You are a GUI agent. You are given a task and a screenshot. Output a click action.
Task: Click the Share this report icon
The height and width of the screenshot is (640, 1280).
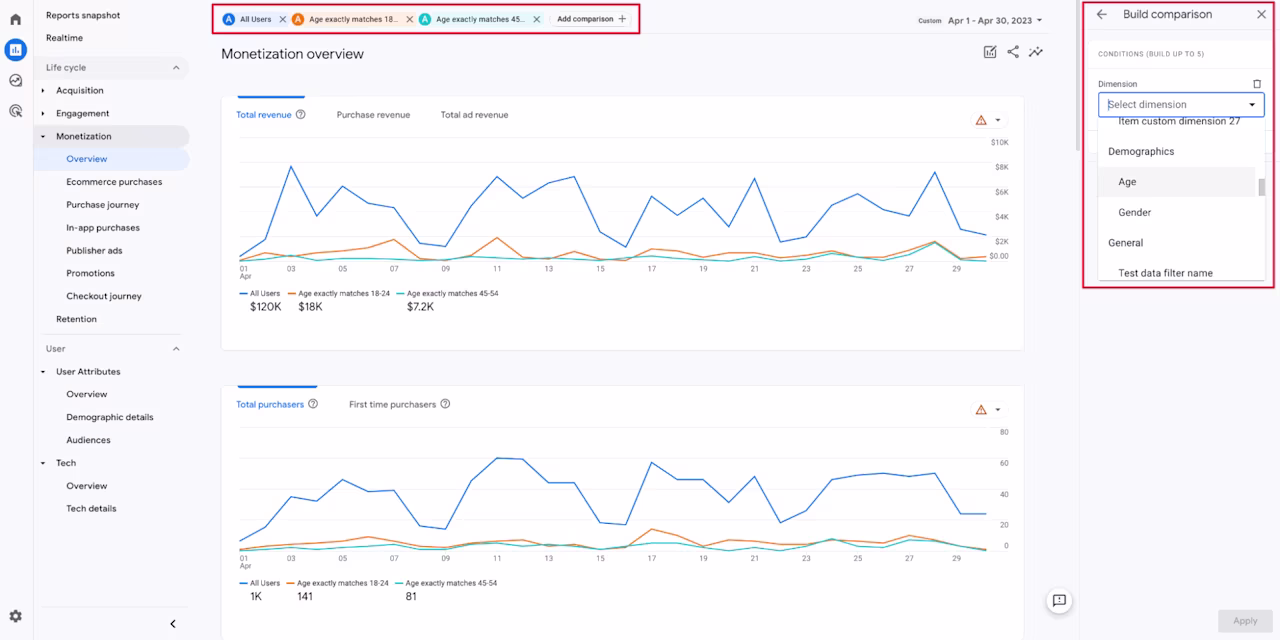pyautogui.click(x=1013, y=52)
